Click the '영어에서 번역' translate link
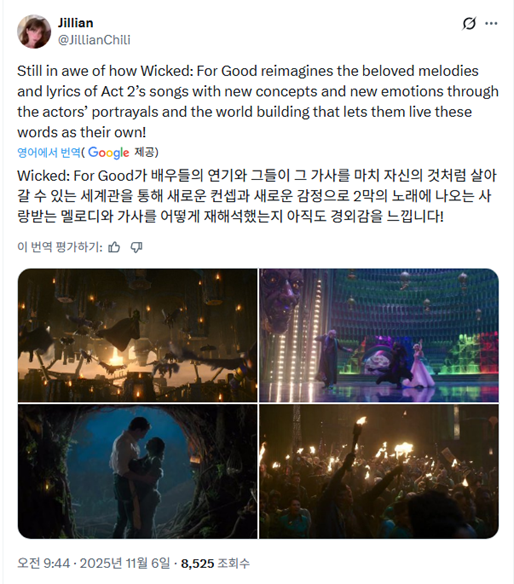Screen dimensions: 514x584 49,152
